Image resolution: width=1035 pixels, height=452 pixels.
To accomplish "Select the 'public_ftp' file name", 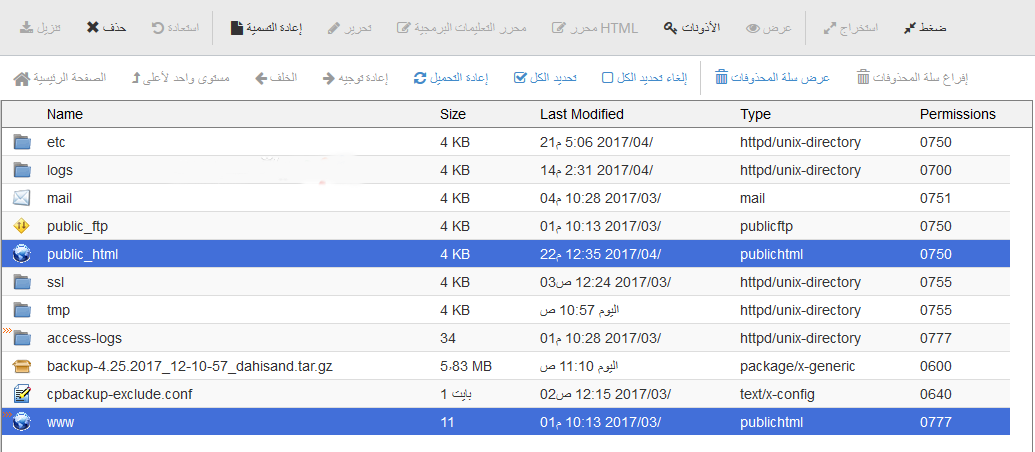I will [77, 226].
